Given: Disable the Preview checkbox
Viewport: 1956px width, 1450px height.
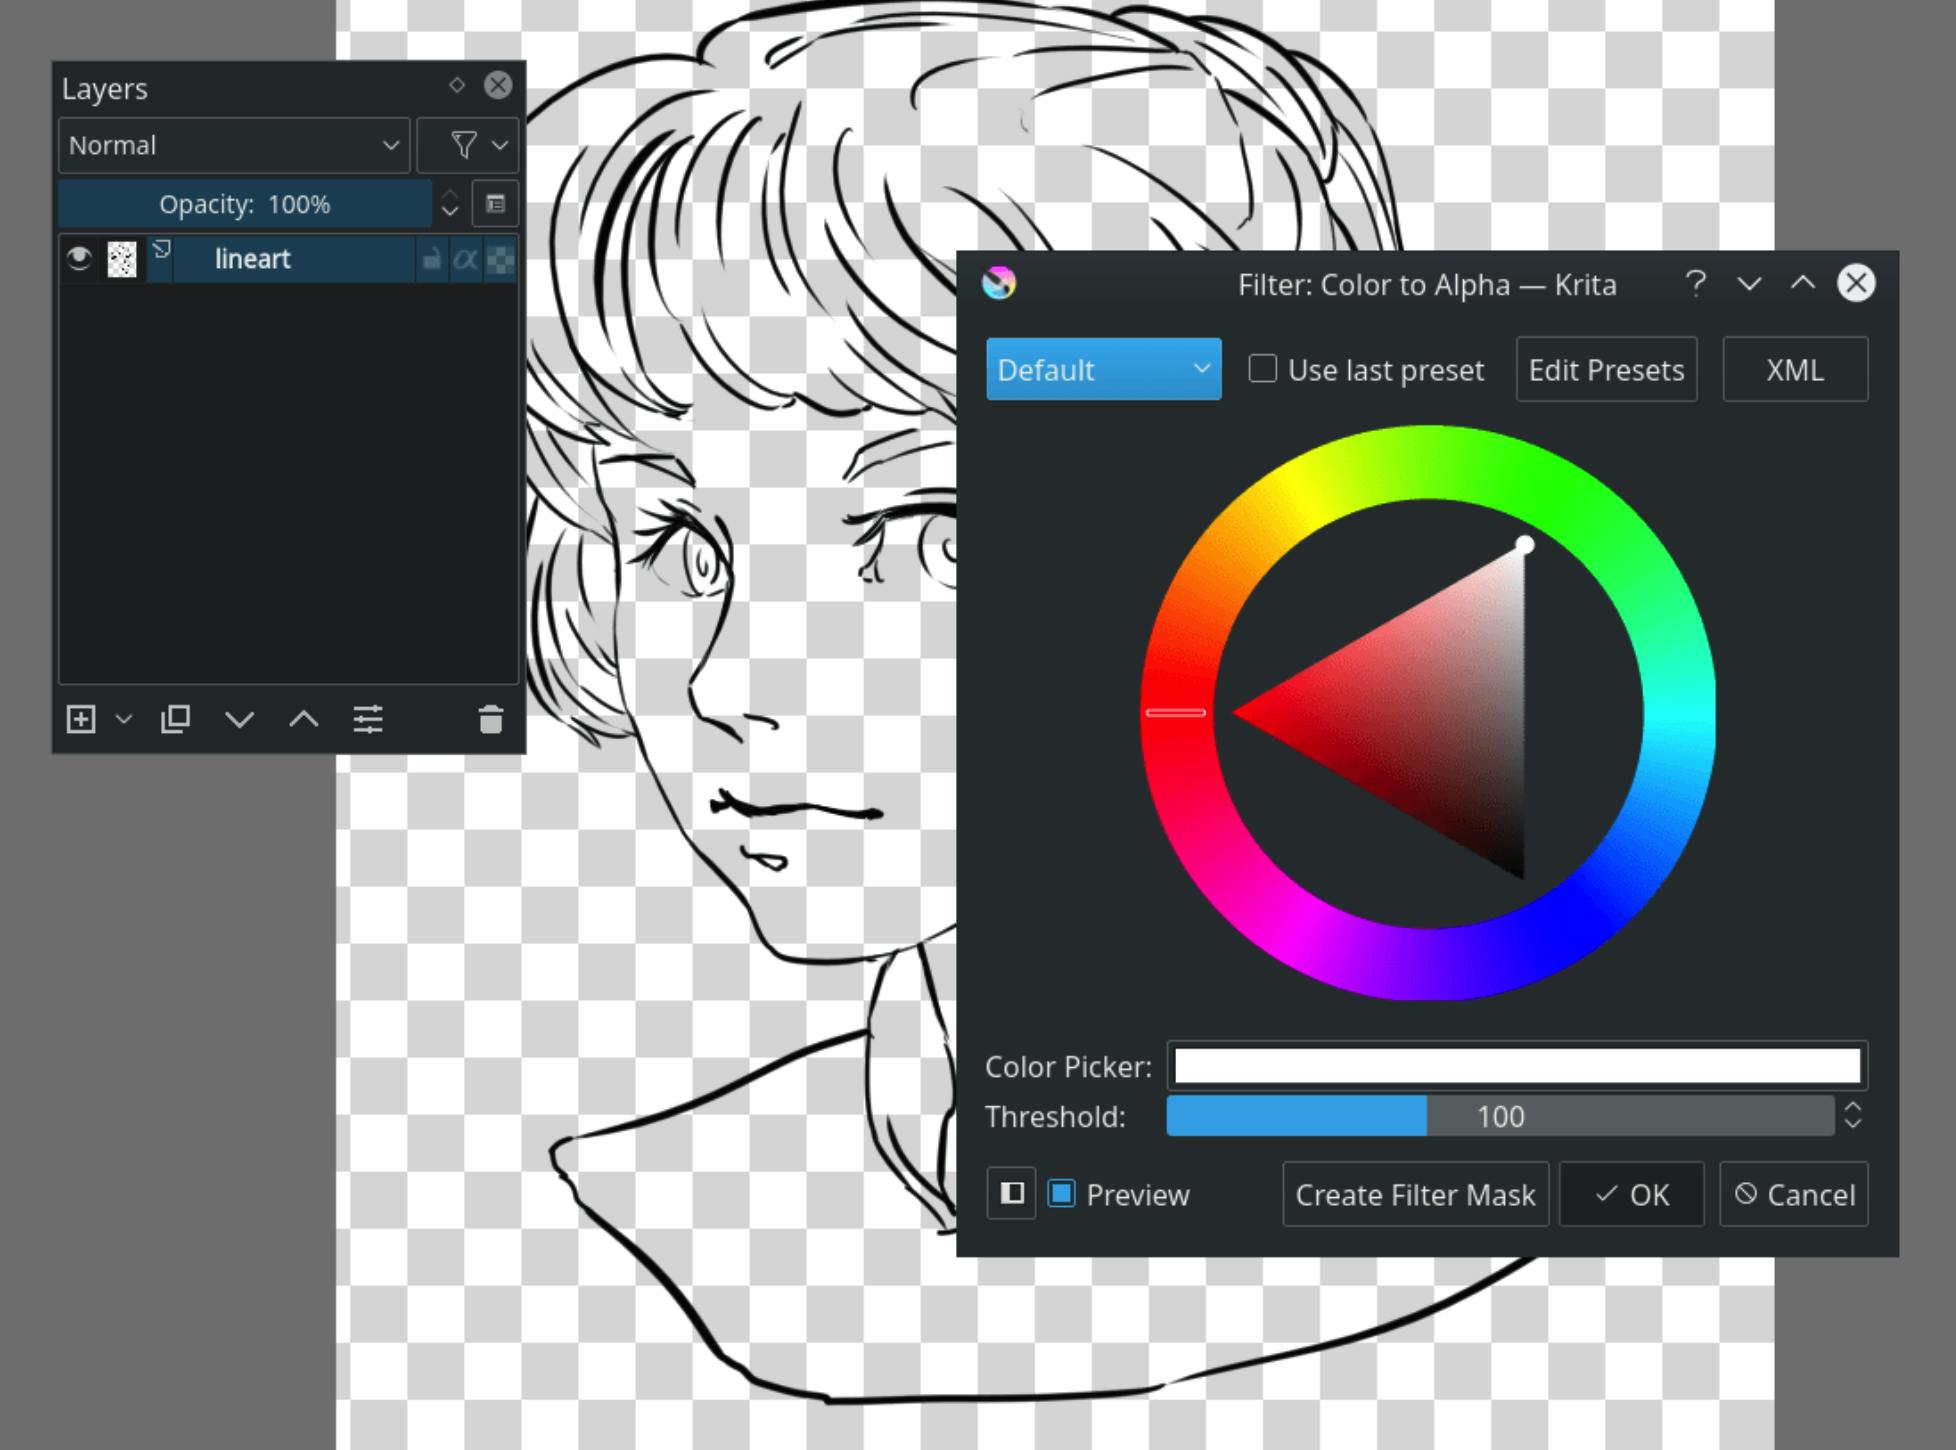Looking at the screenshot, I should 1061,1194.
